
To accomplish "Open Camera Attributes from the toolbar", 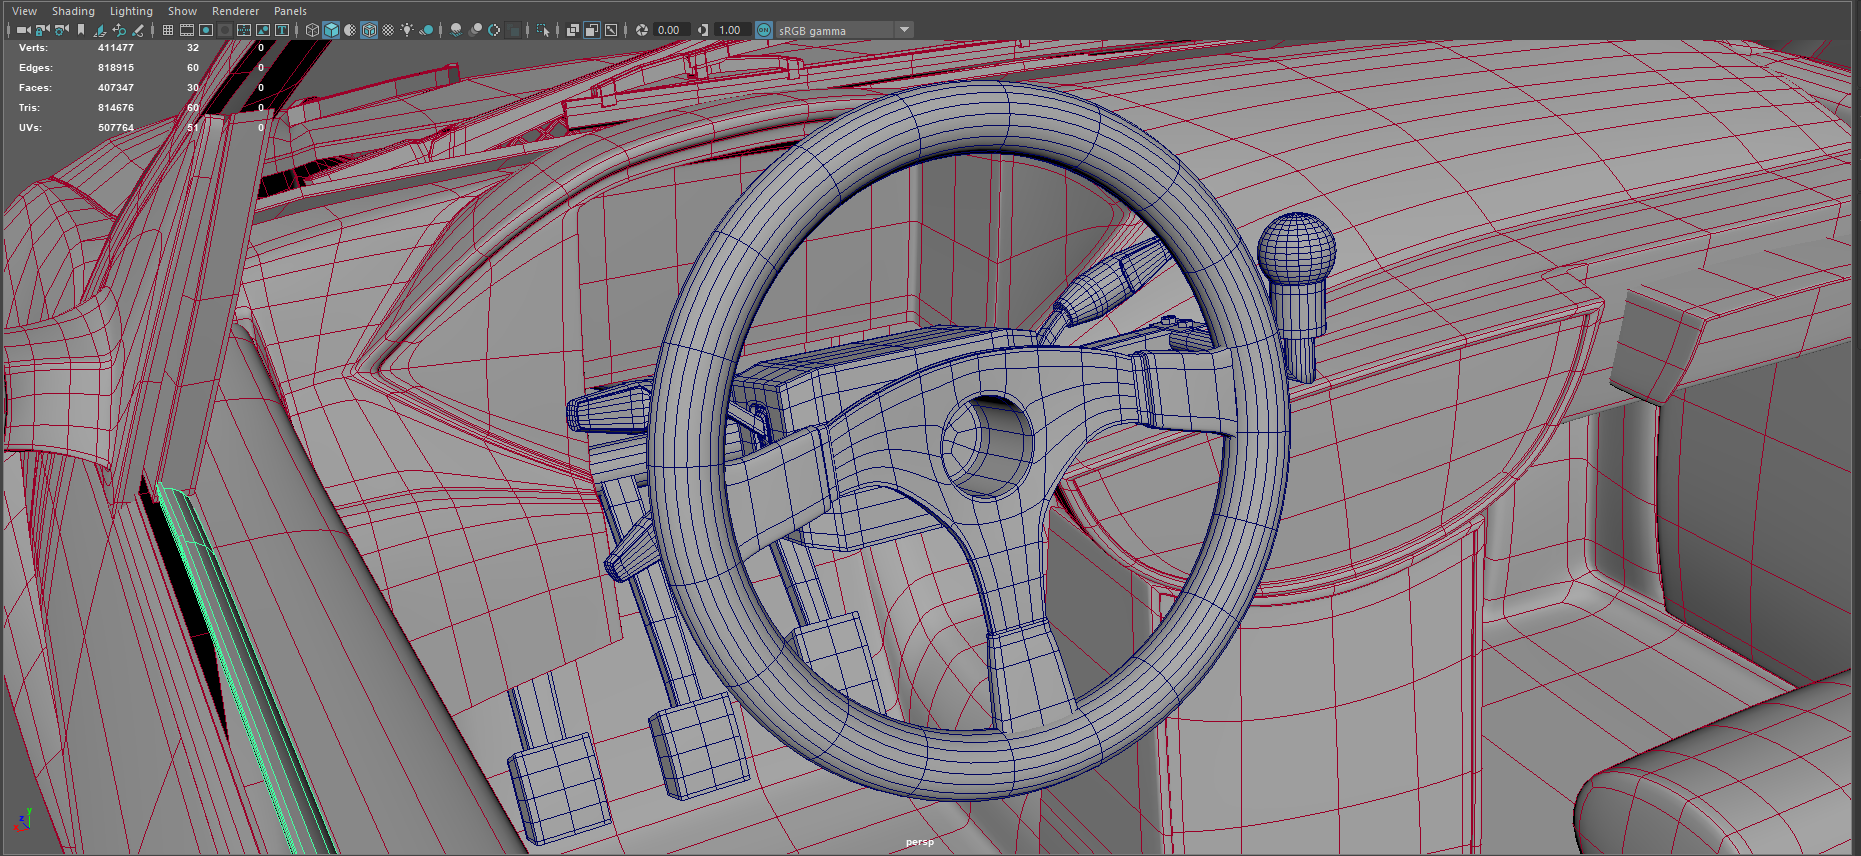I will (62, 30).
